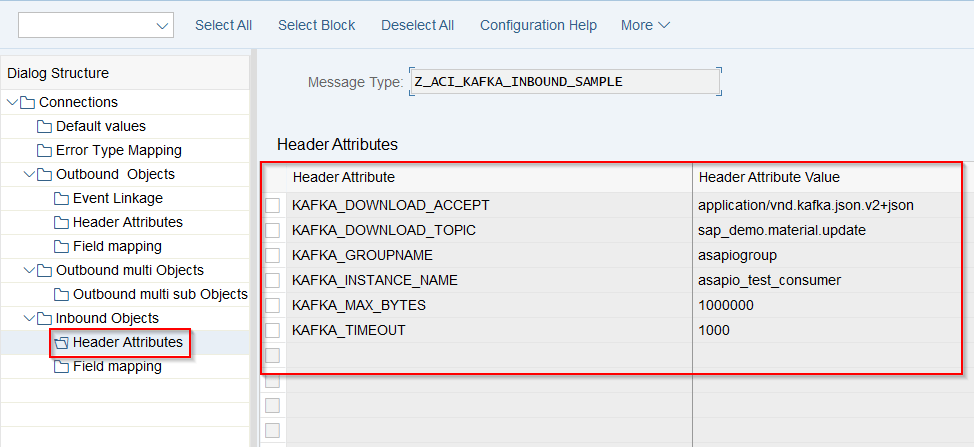Collapse the Inbound Objects chevron
This screenshot has width=974, height=447.
coord(29,318)
